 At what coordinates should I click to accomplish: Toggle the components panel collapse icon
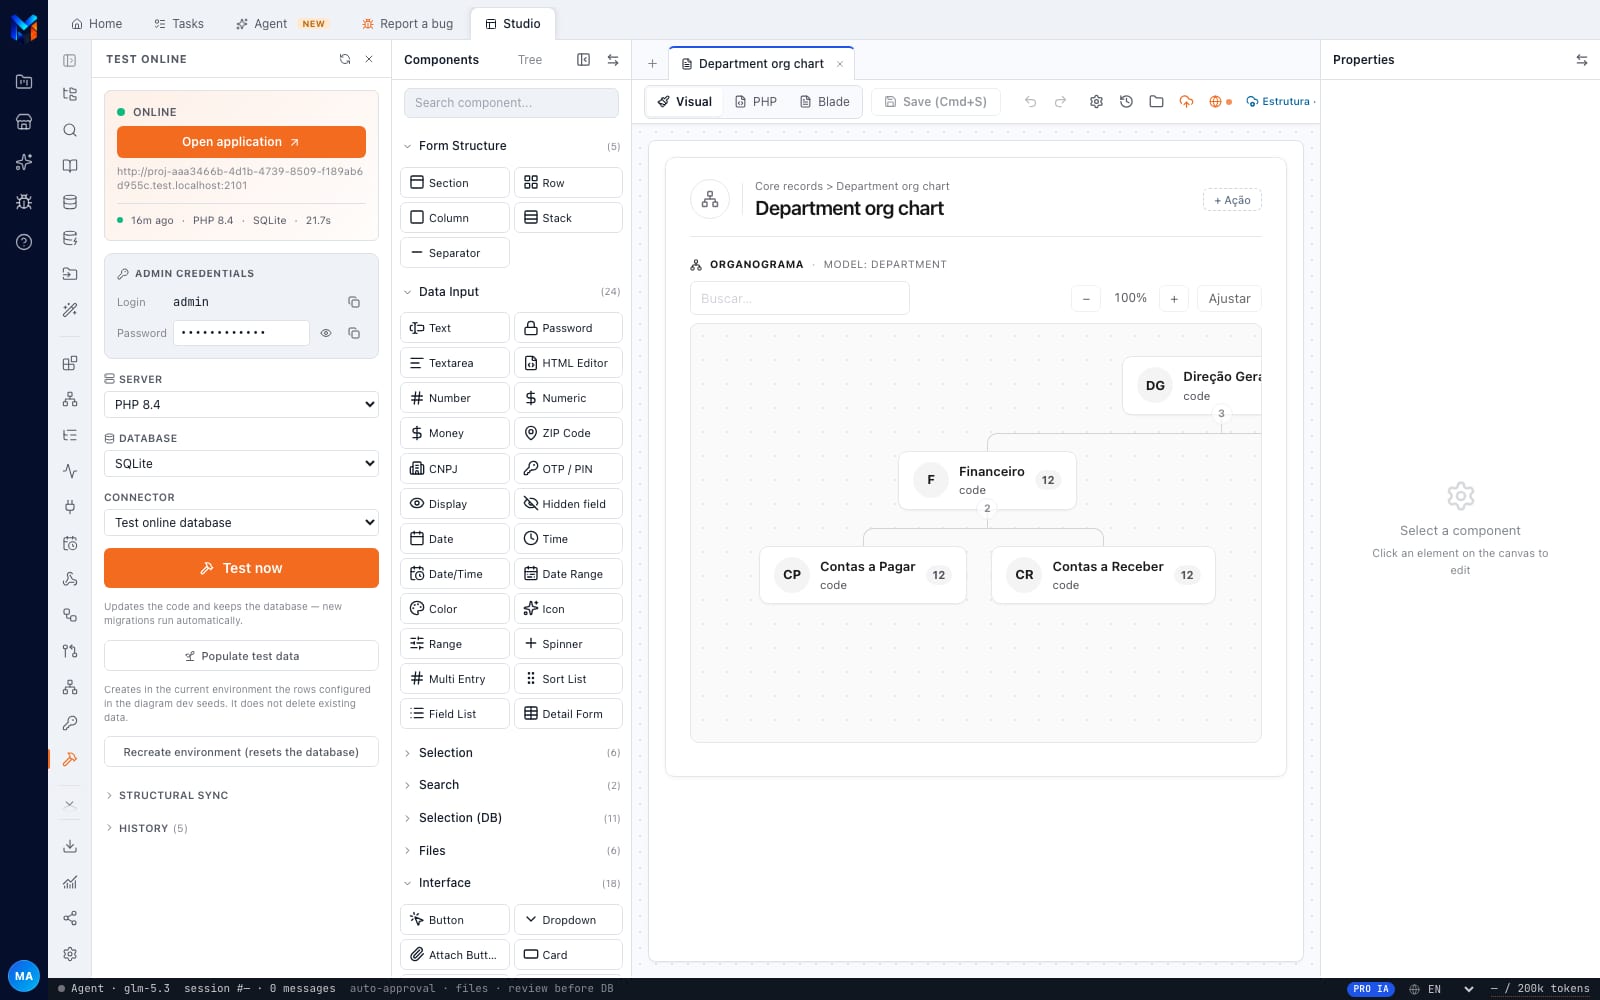coord(583,60)
